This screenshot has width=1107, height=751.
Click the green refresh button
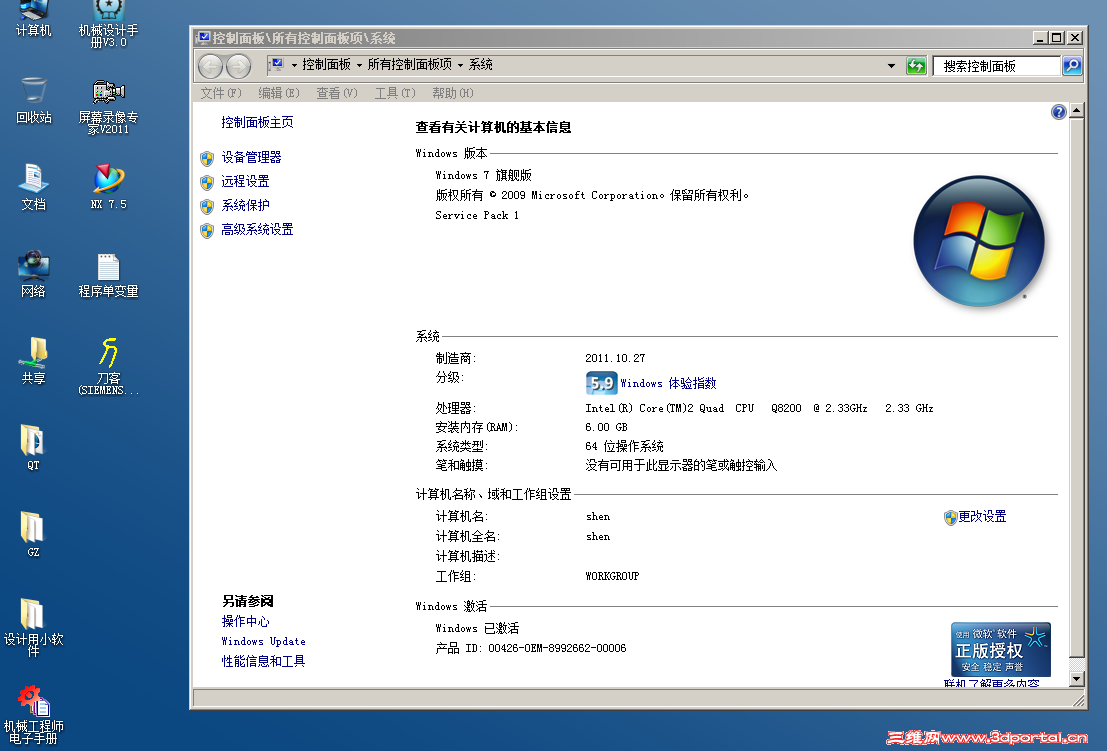click(917, 65)
